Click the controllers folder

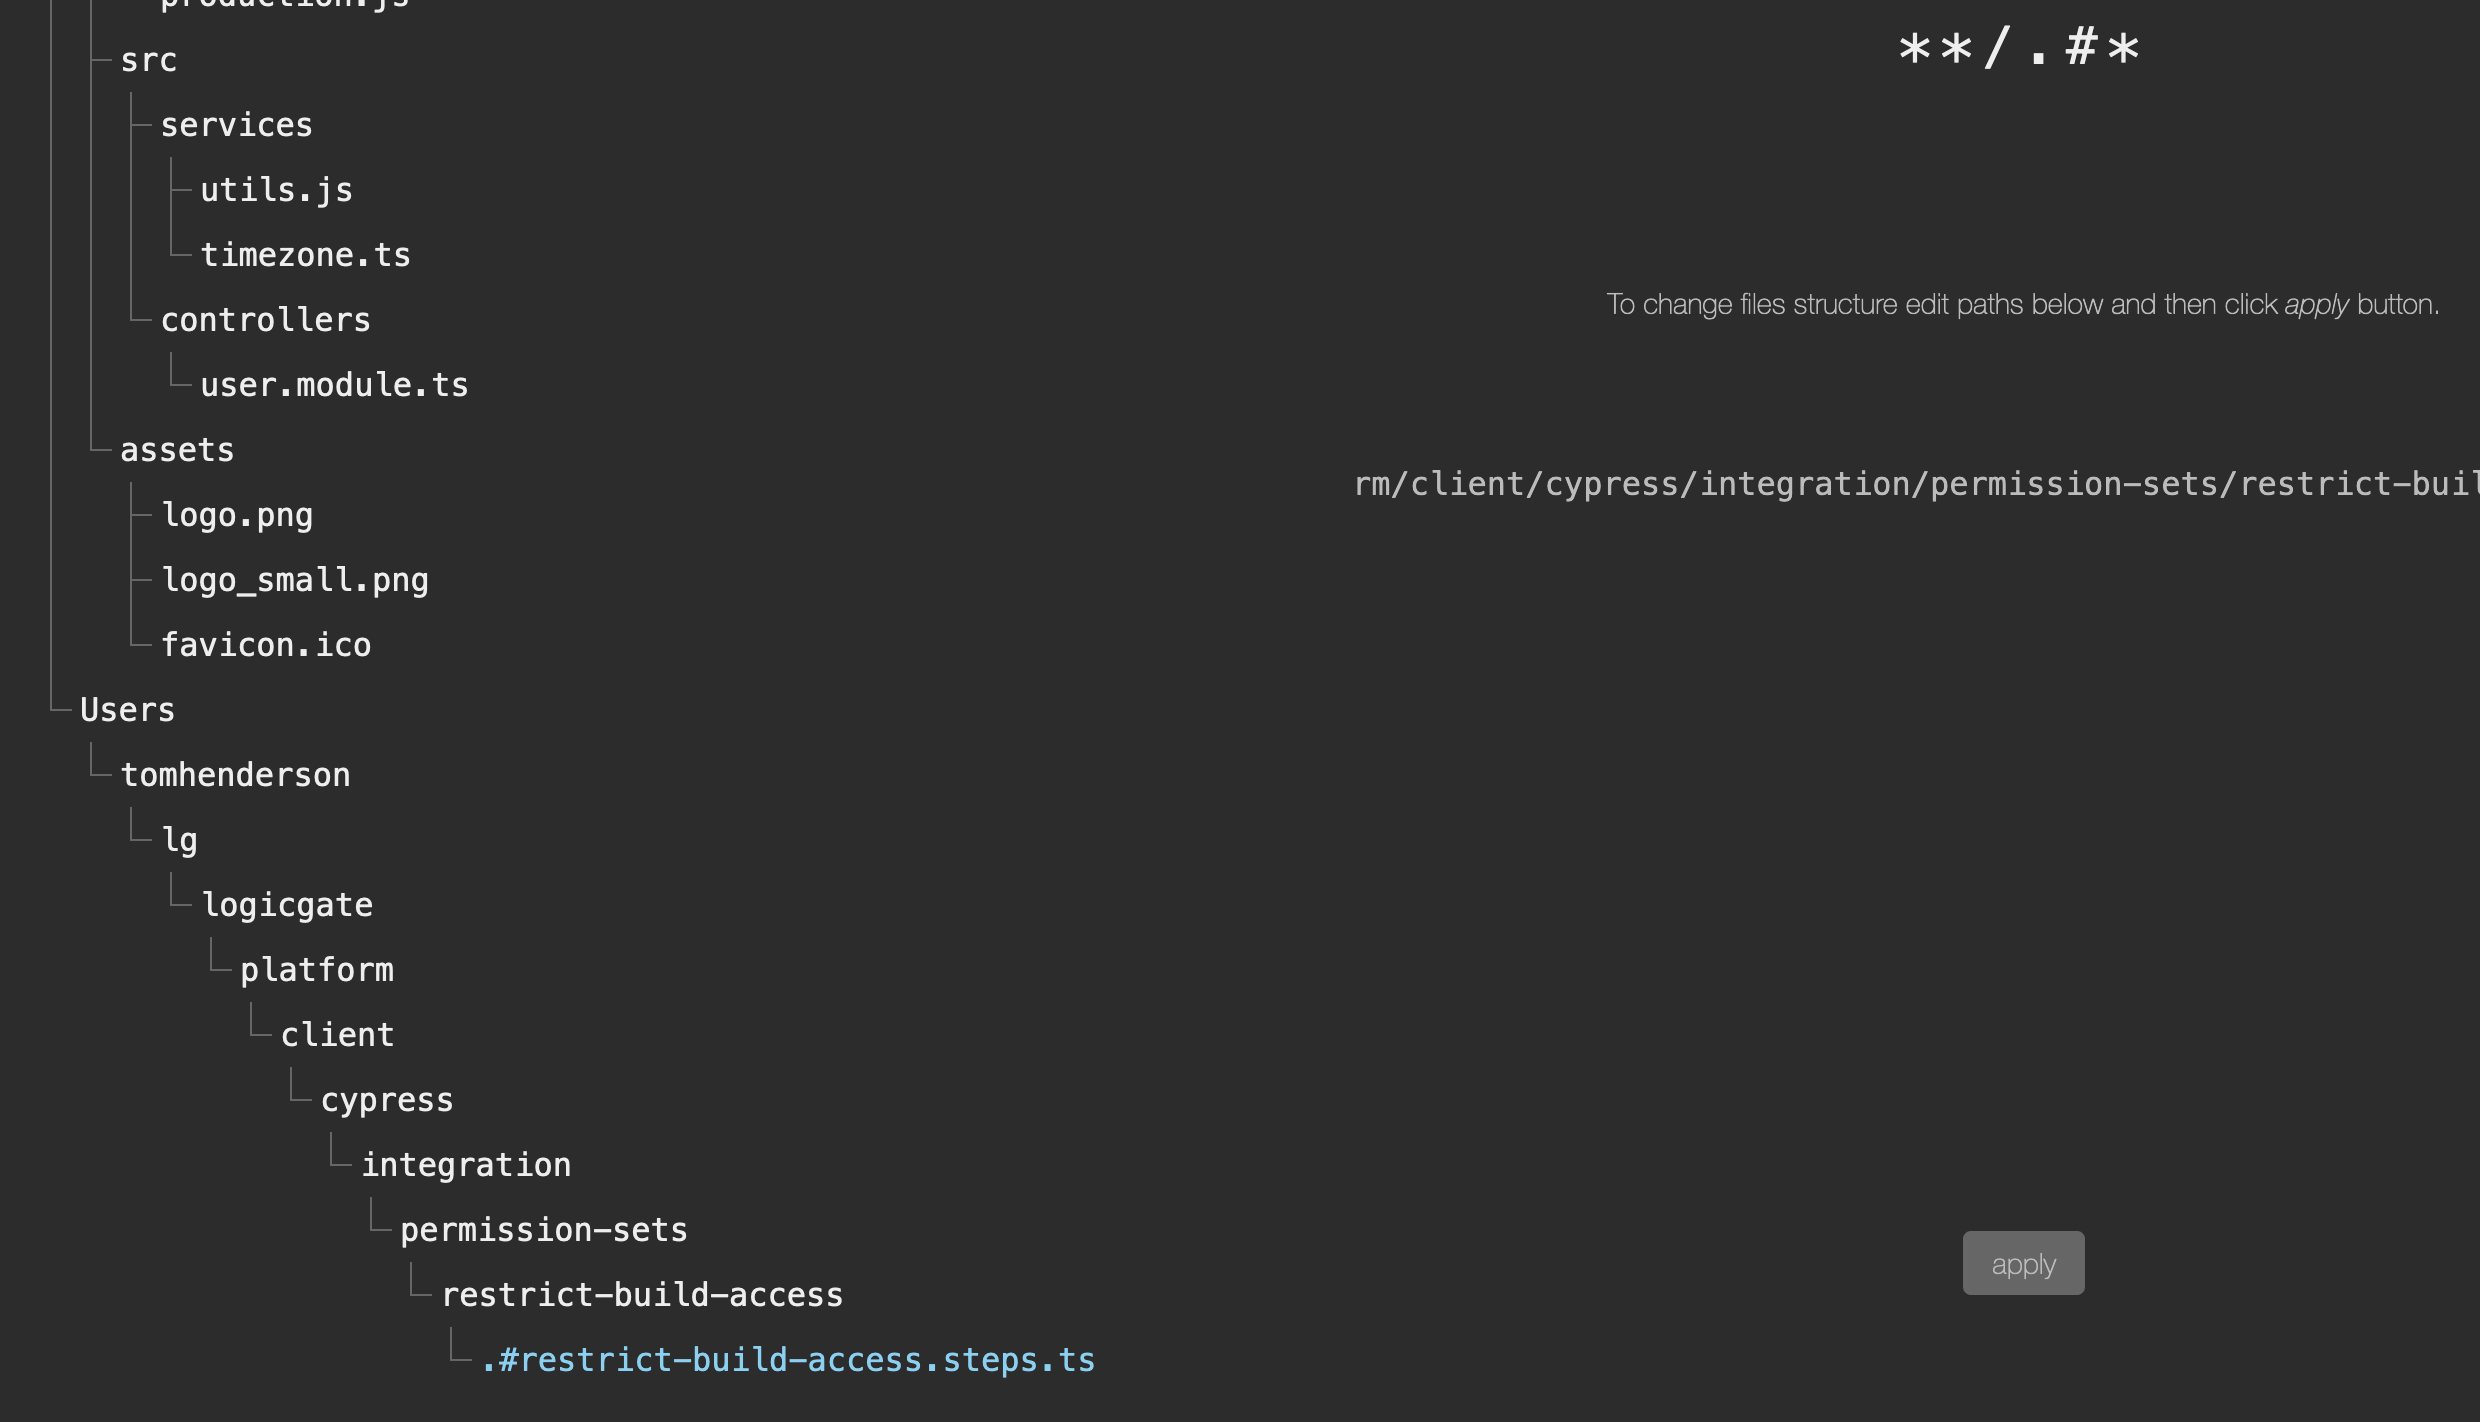point(266,318)
